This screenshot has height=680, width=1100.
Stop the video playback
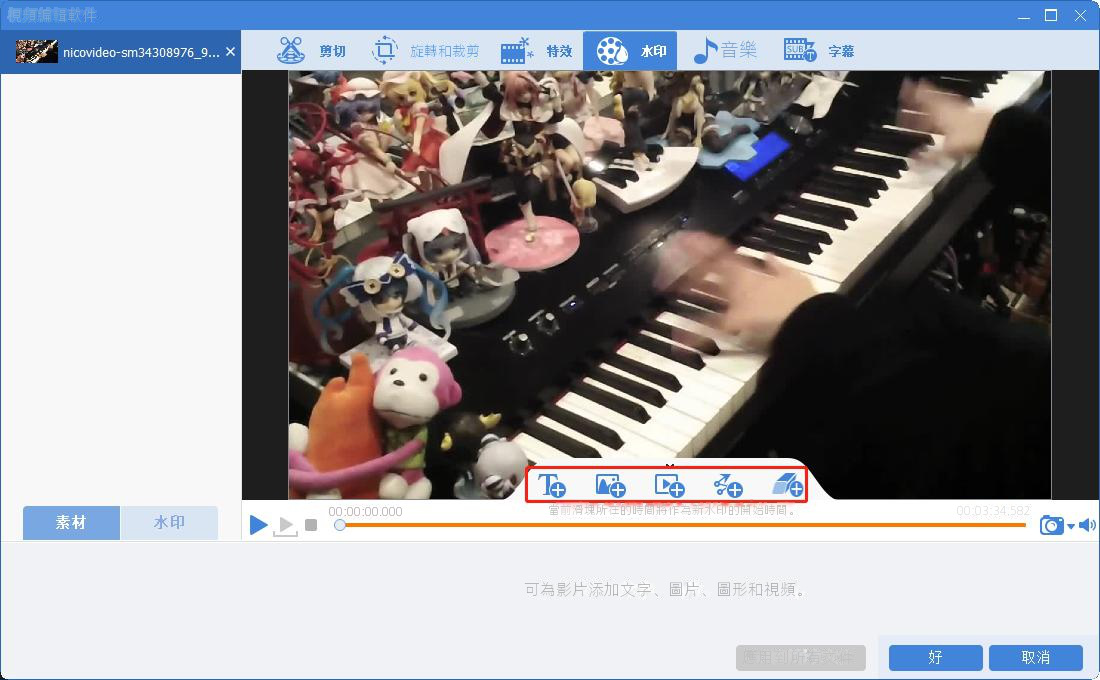(x=311, y=525)
